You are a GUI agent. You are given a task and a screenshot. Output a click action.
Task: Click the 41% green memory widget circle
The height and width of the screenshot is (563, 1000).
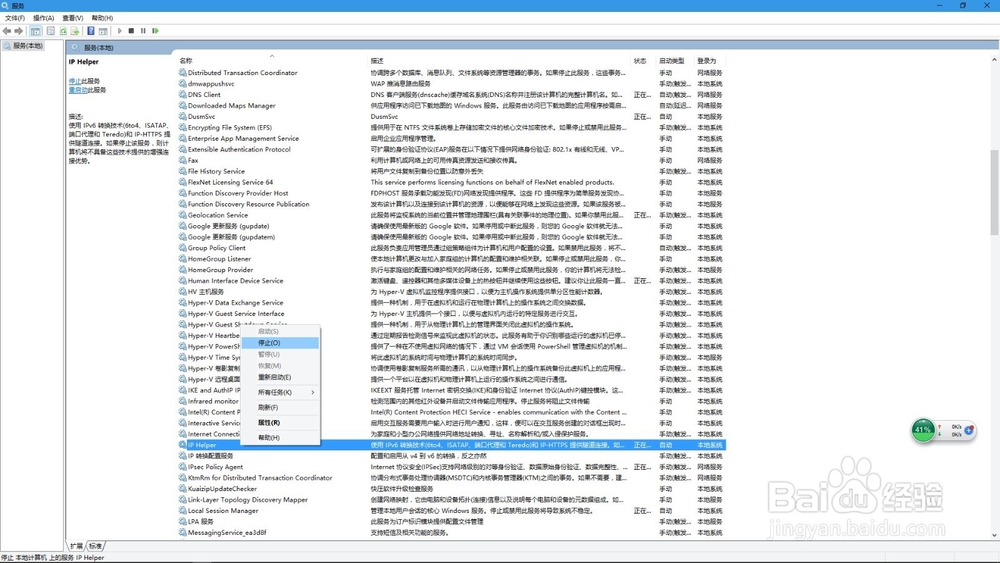click(x=923, y=430)
